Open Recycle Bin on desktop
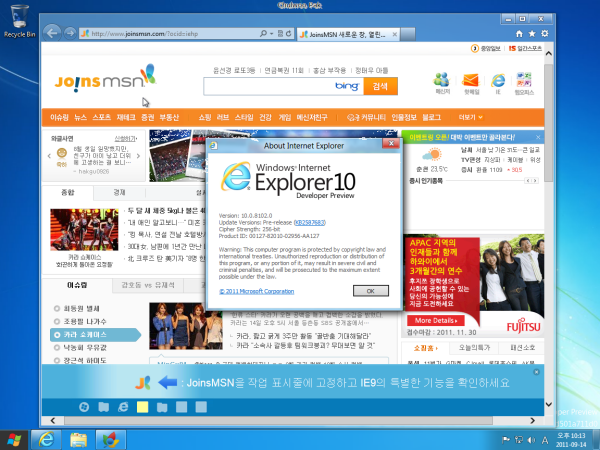Screen dimensions: 600x450 coord(20,21)
